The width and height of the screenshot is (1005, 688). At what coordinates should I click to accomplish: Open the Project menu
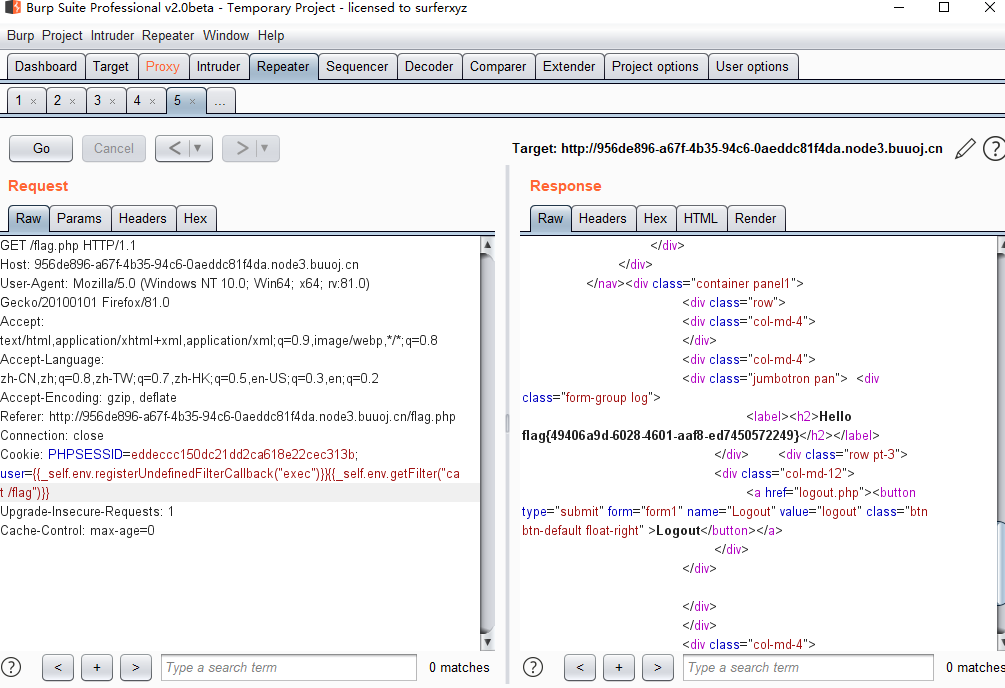62,36
